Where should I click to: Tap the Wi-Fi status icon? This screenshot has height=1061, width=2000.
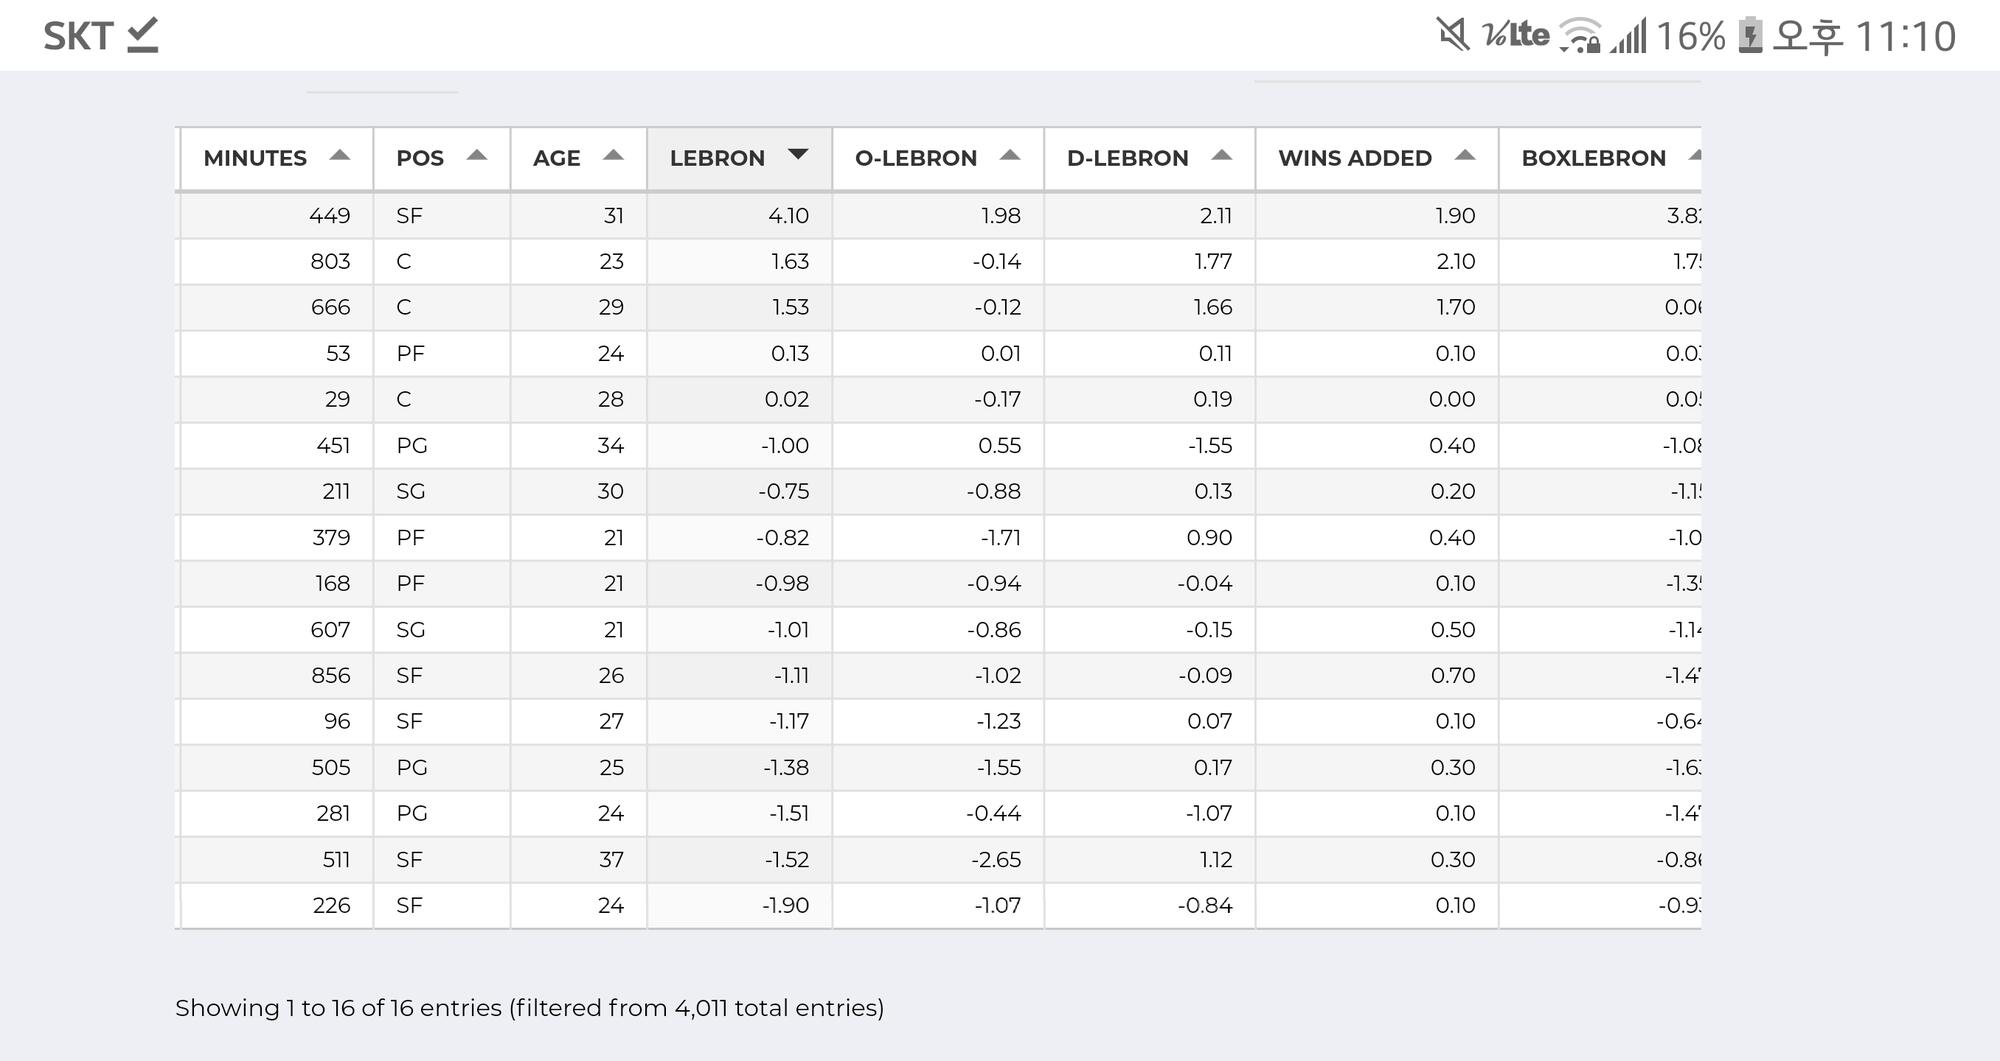click(x=1580, y=36)
